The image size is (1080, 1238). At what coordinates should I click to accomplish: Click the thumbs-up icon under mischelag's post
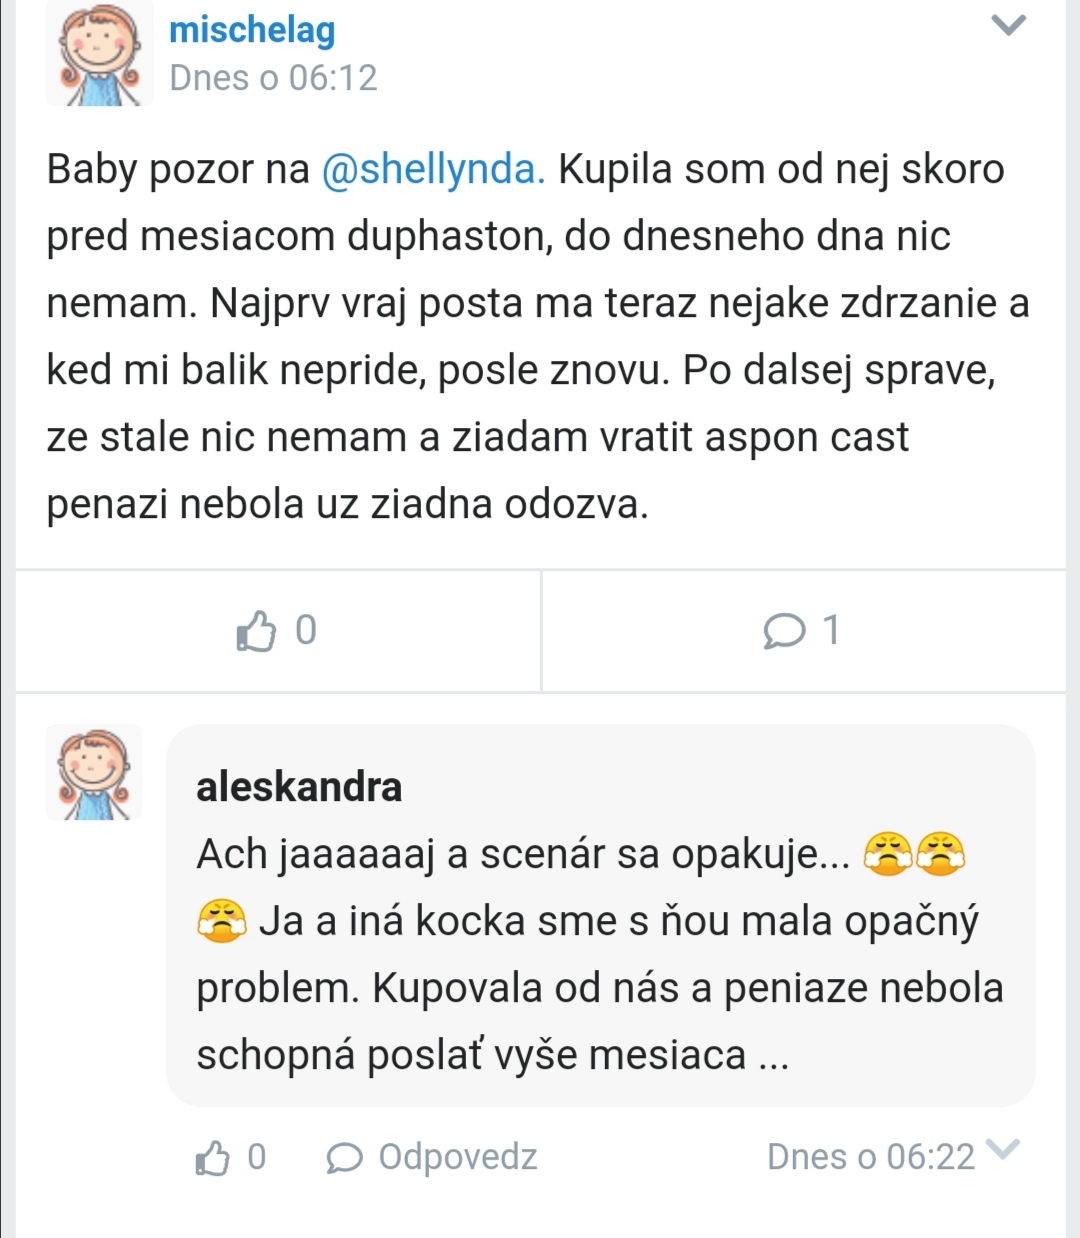256,631
